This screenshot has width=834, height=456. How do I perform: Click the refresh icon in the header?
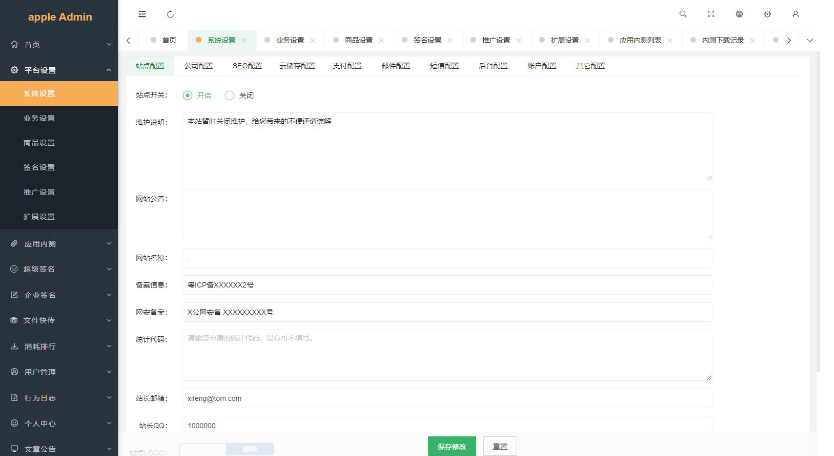(170, 15)
